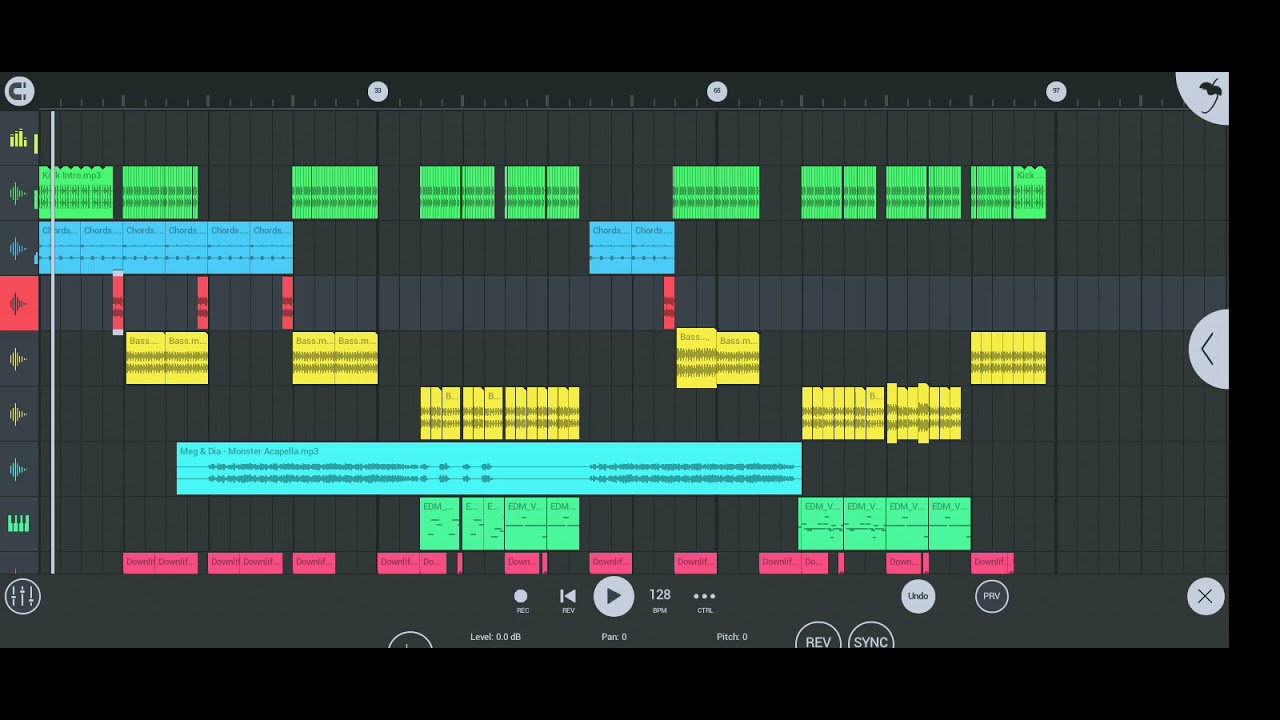Open the FL Studio fruit logo menu
This screenshot has width=1280, height=720.
(1209, 96)
